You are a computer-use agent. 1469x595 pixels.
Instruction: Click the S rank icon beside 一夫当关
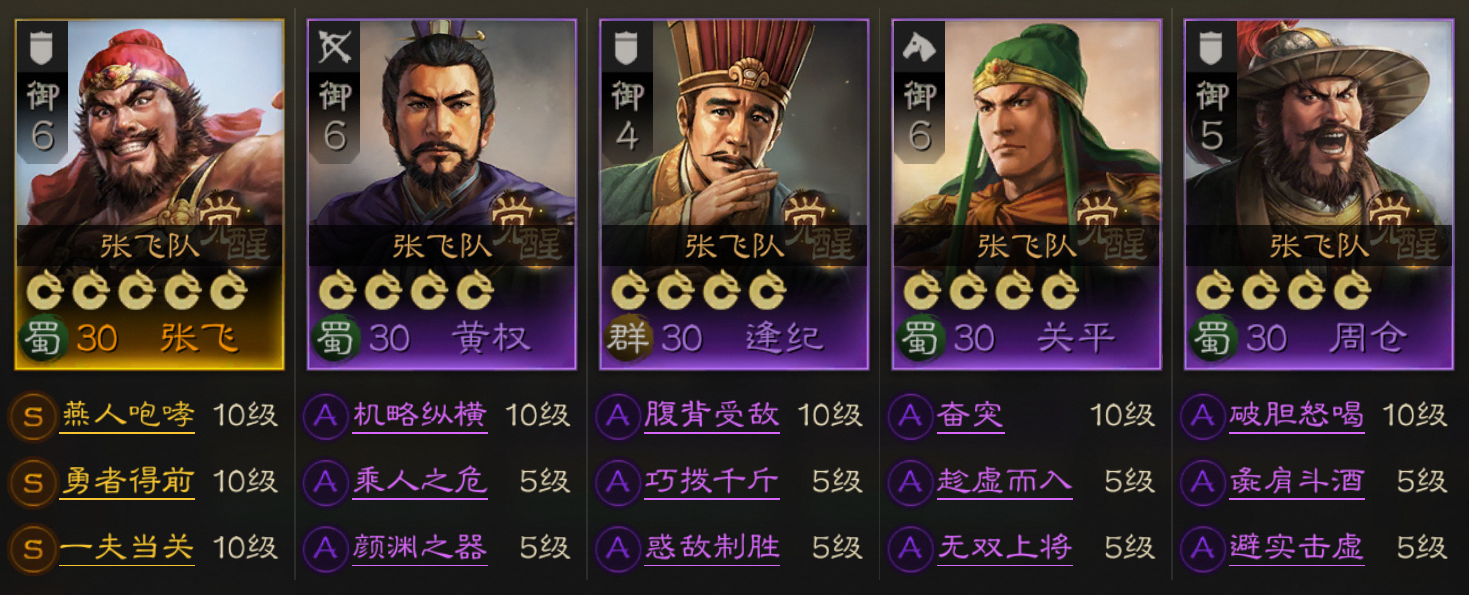tap(33, 547)
